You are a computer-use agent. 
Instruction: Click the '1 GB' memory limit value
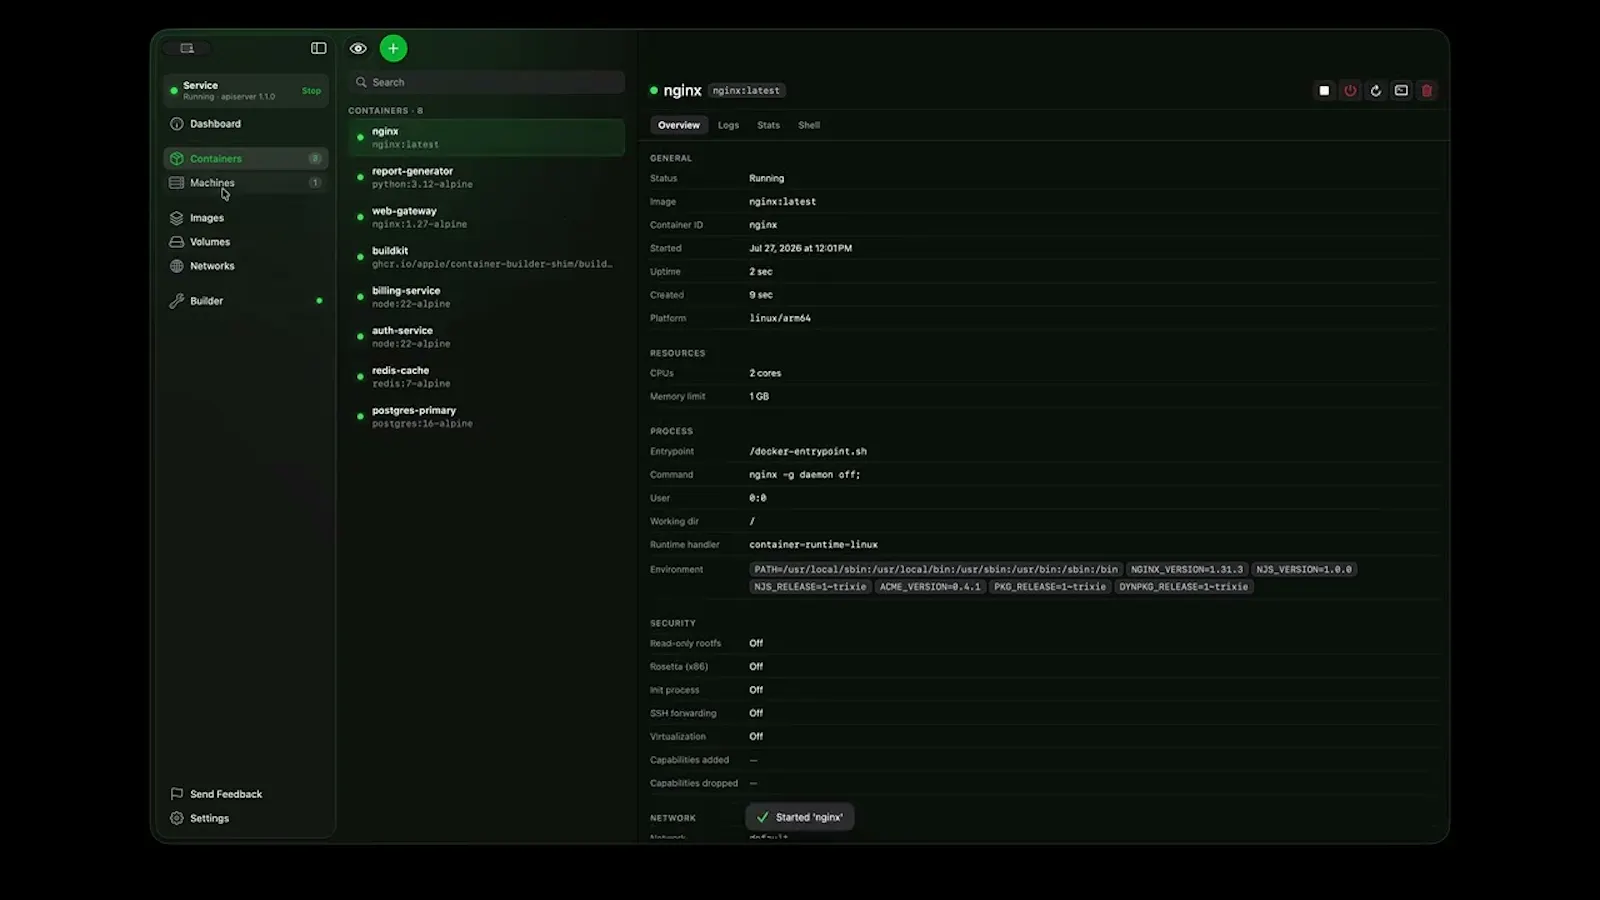pyautogui.click(x=759, y=397)
